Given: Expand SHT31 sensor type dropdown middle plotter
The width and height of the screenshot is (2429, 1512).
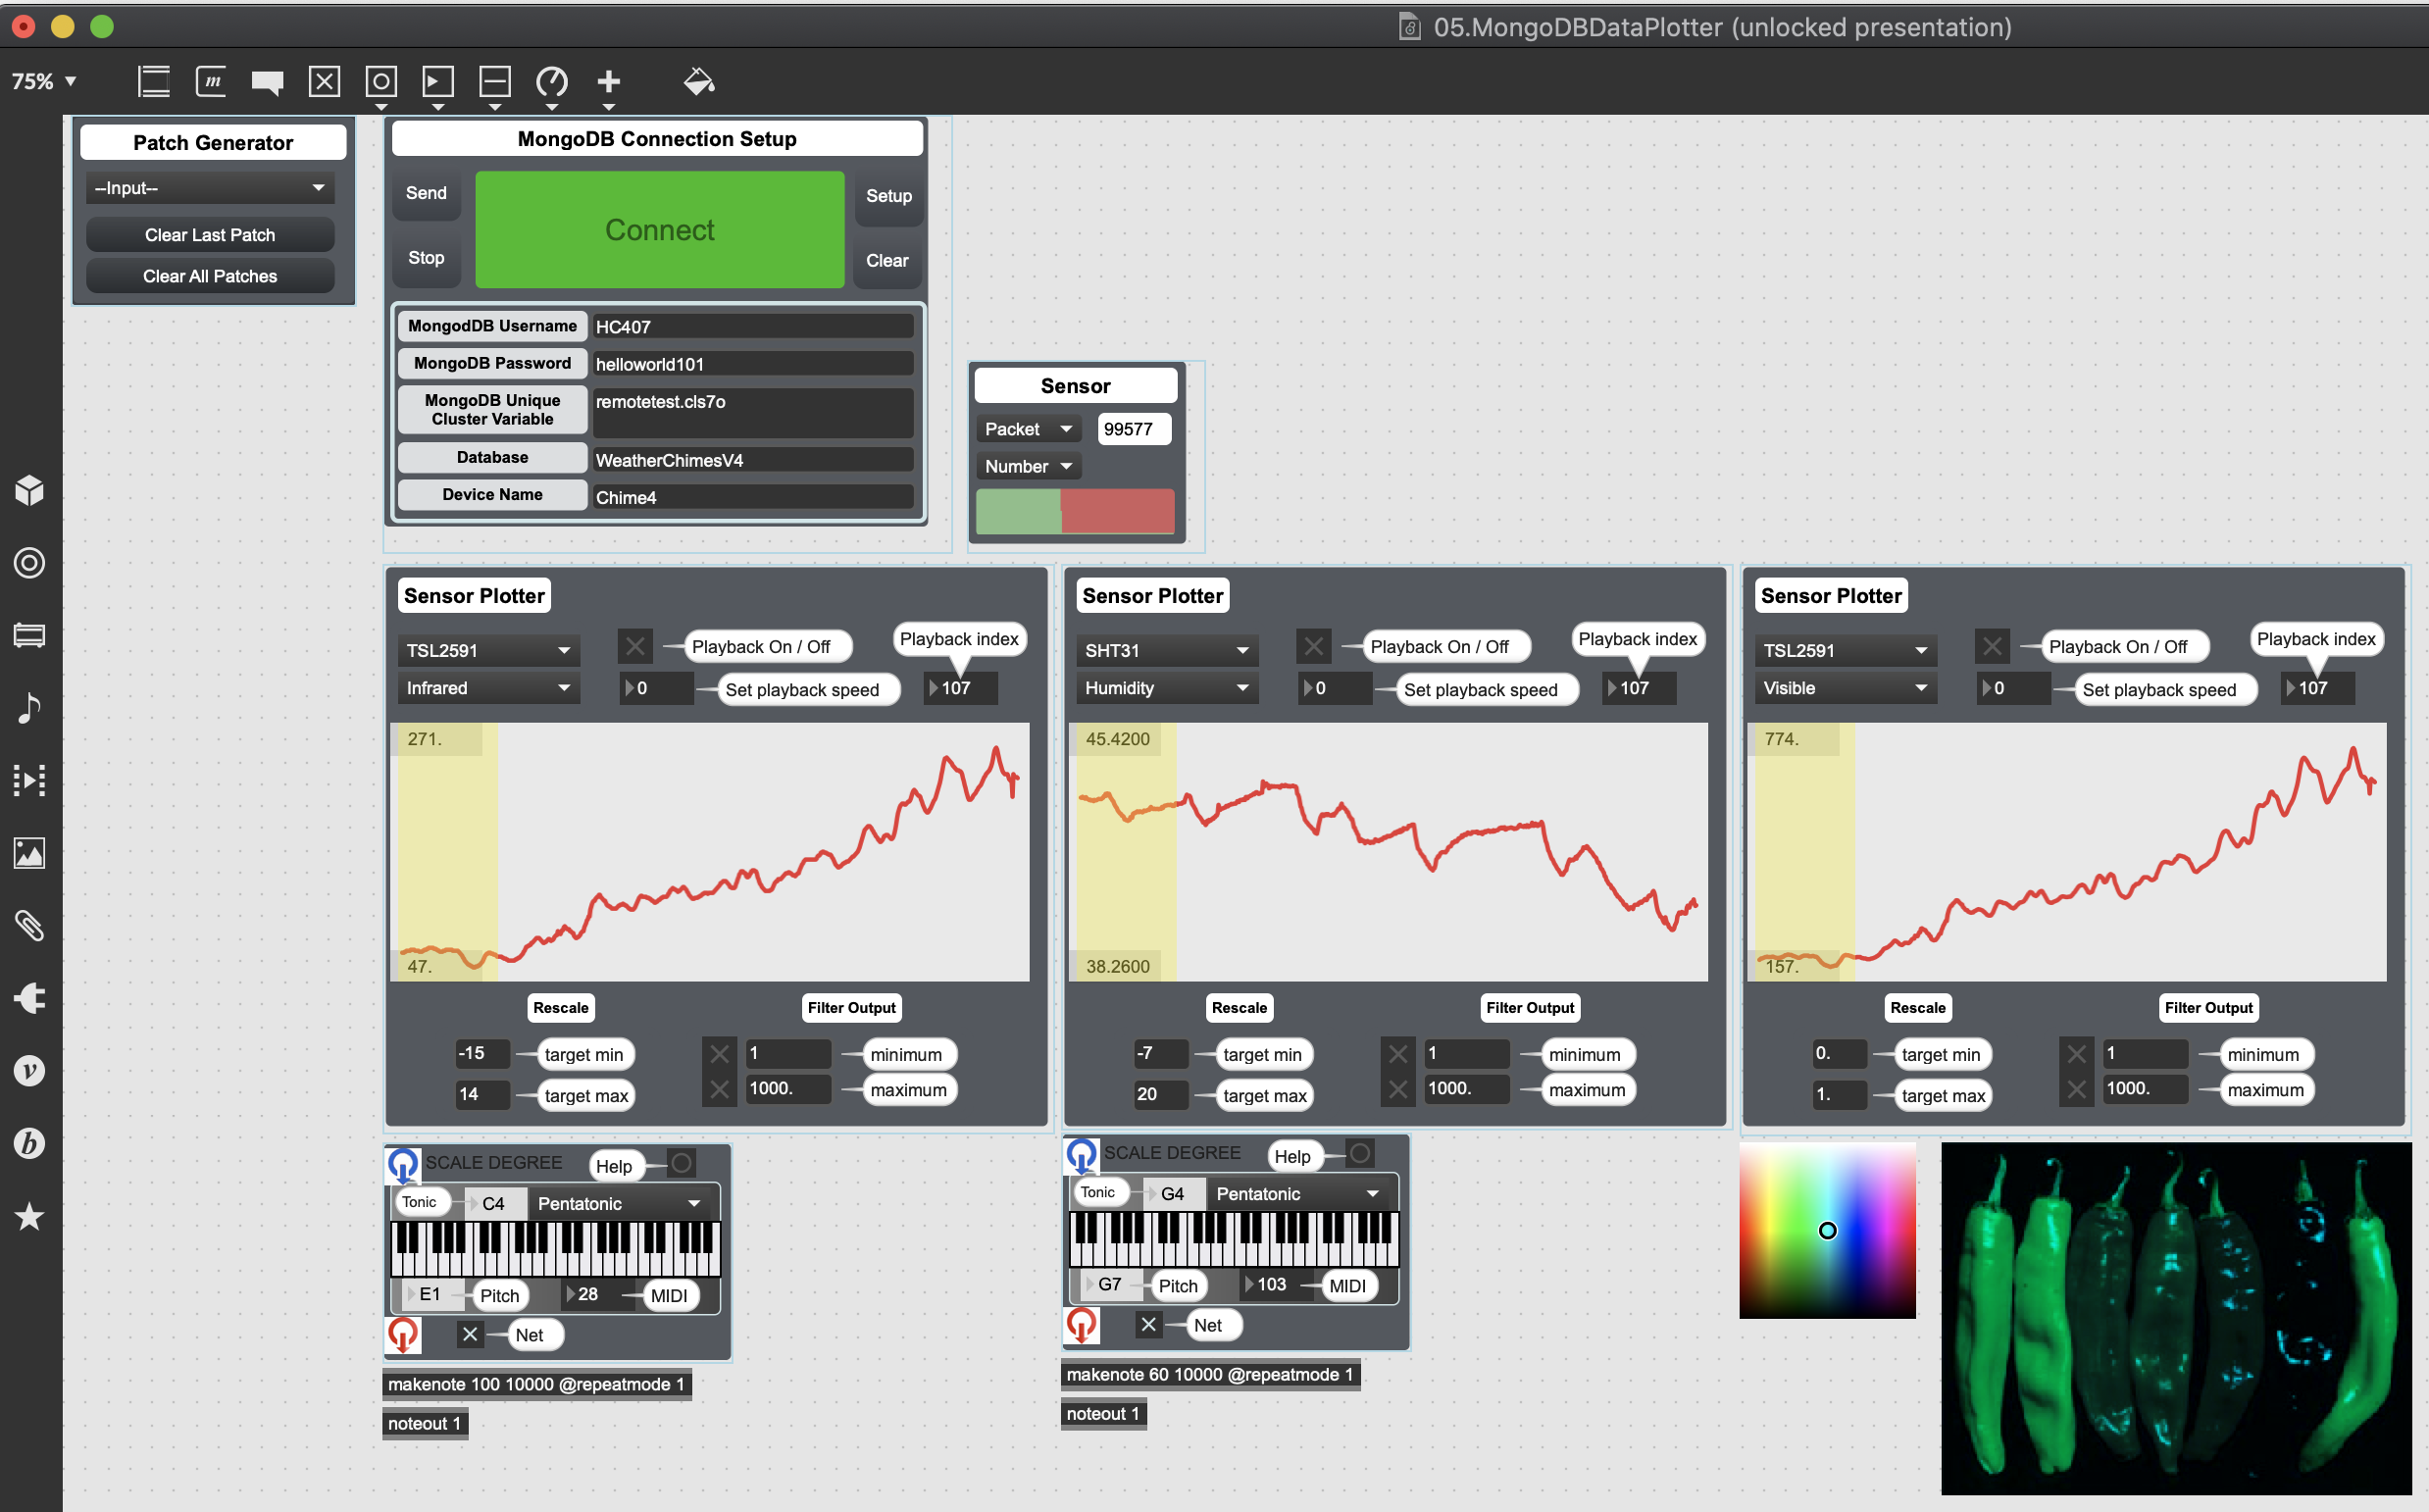Looking at the screenshot, I should point(1161,646).
